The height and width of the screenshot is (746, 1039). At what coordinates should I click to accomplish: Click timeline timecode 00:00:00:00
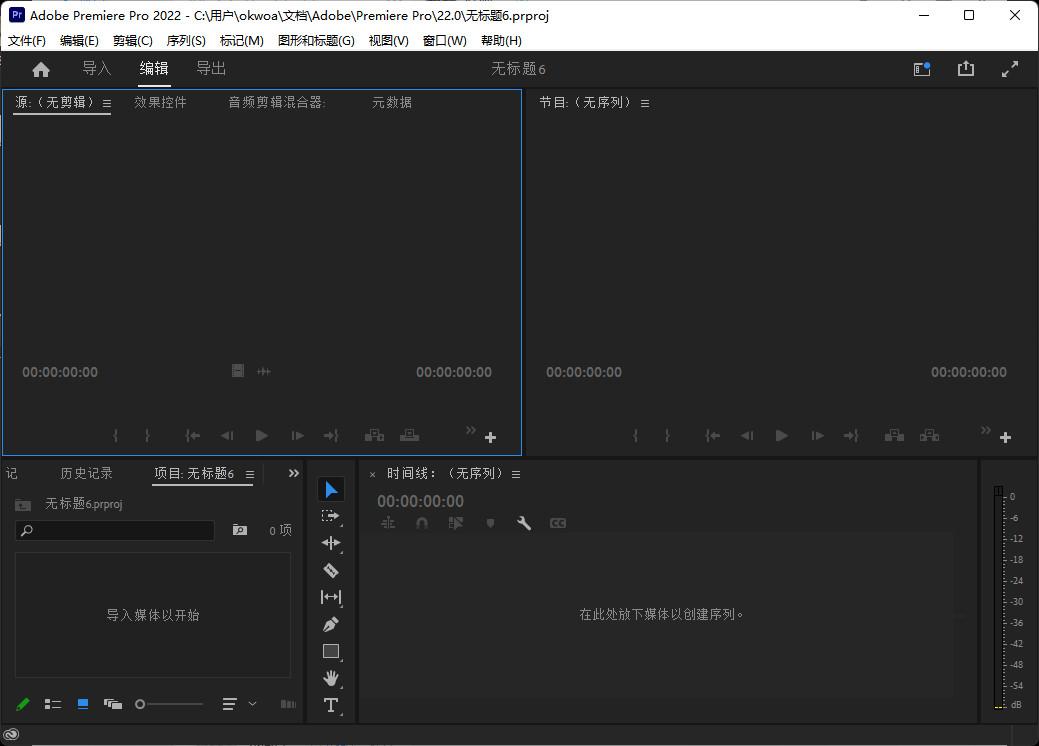pos(421,502)
